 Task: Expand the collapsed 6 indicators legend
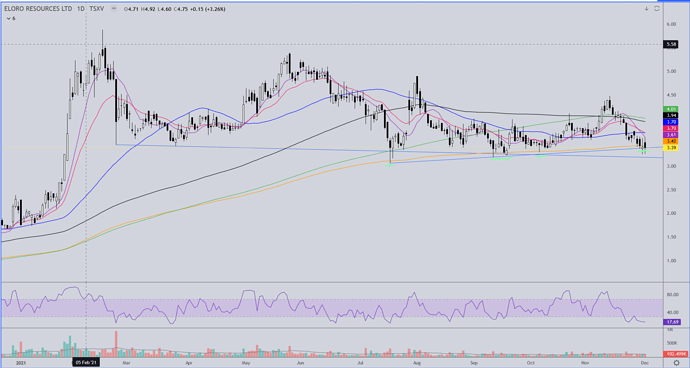(x=11, y=18)
